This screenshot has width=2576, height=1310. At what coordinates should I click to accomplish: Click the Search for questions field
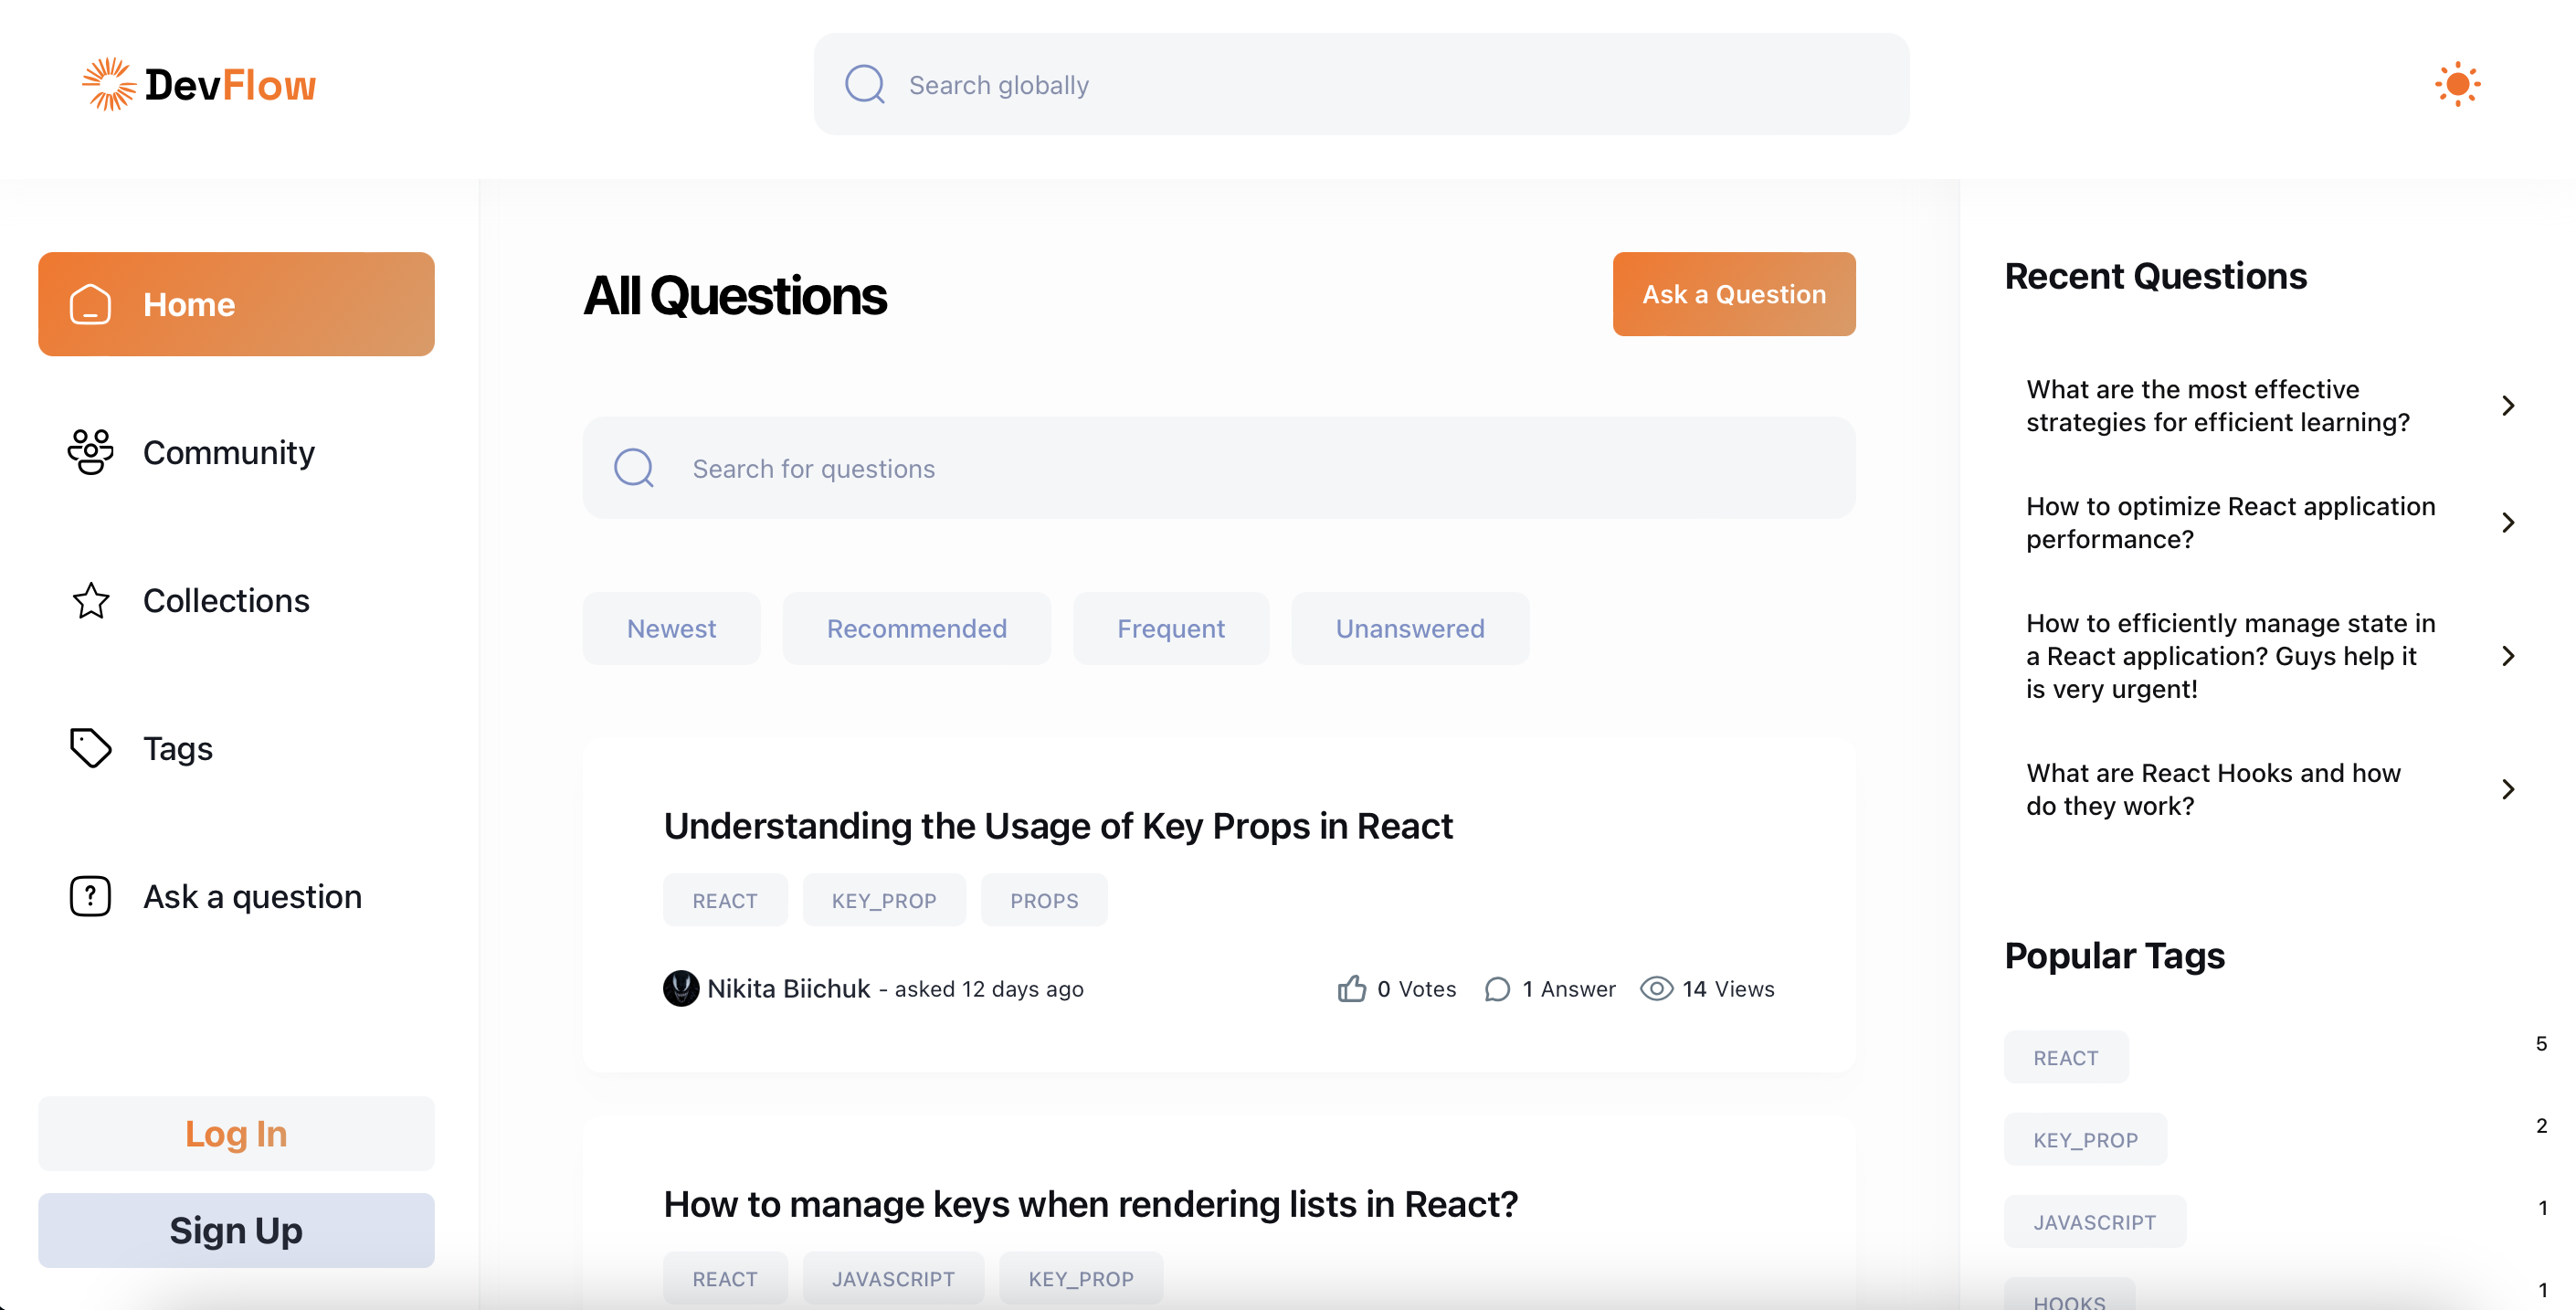coord(1218,468)
